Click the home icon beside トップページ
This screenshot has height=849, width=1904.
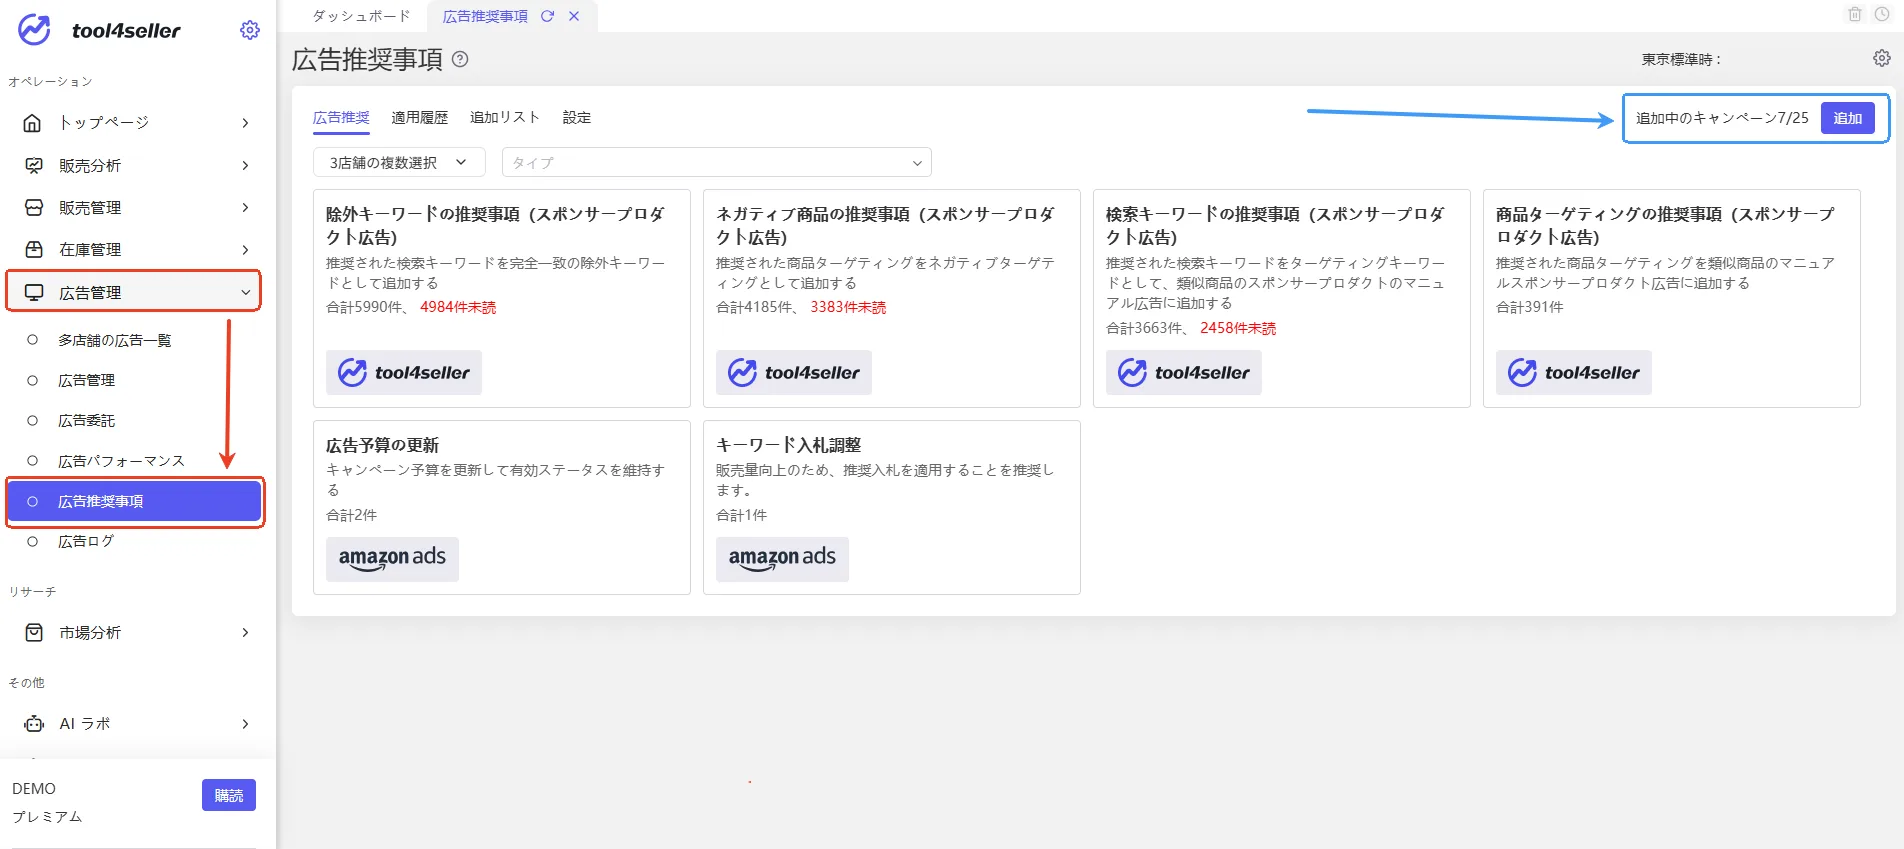33,123
